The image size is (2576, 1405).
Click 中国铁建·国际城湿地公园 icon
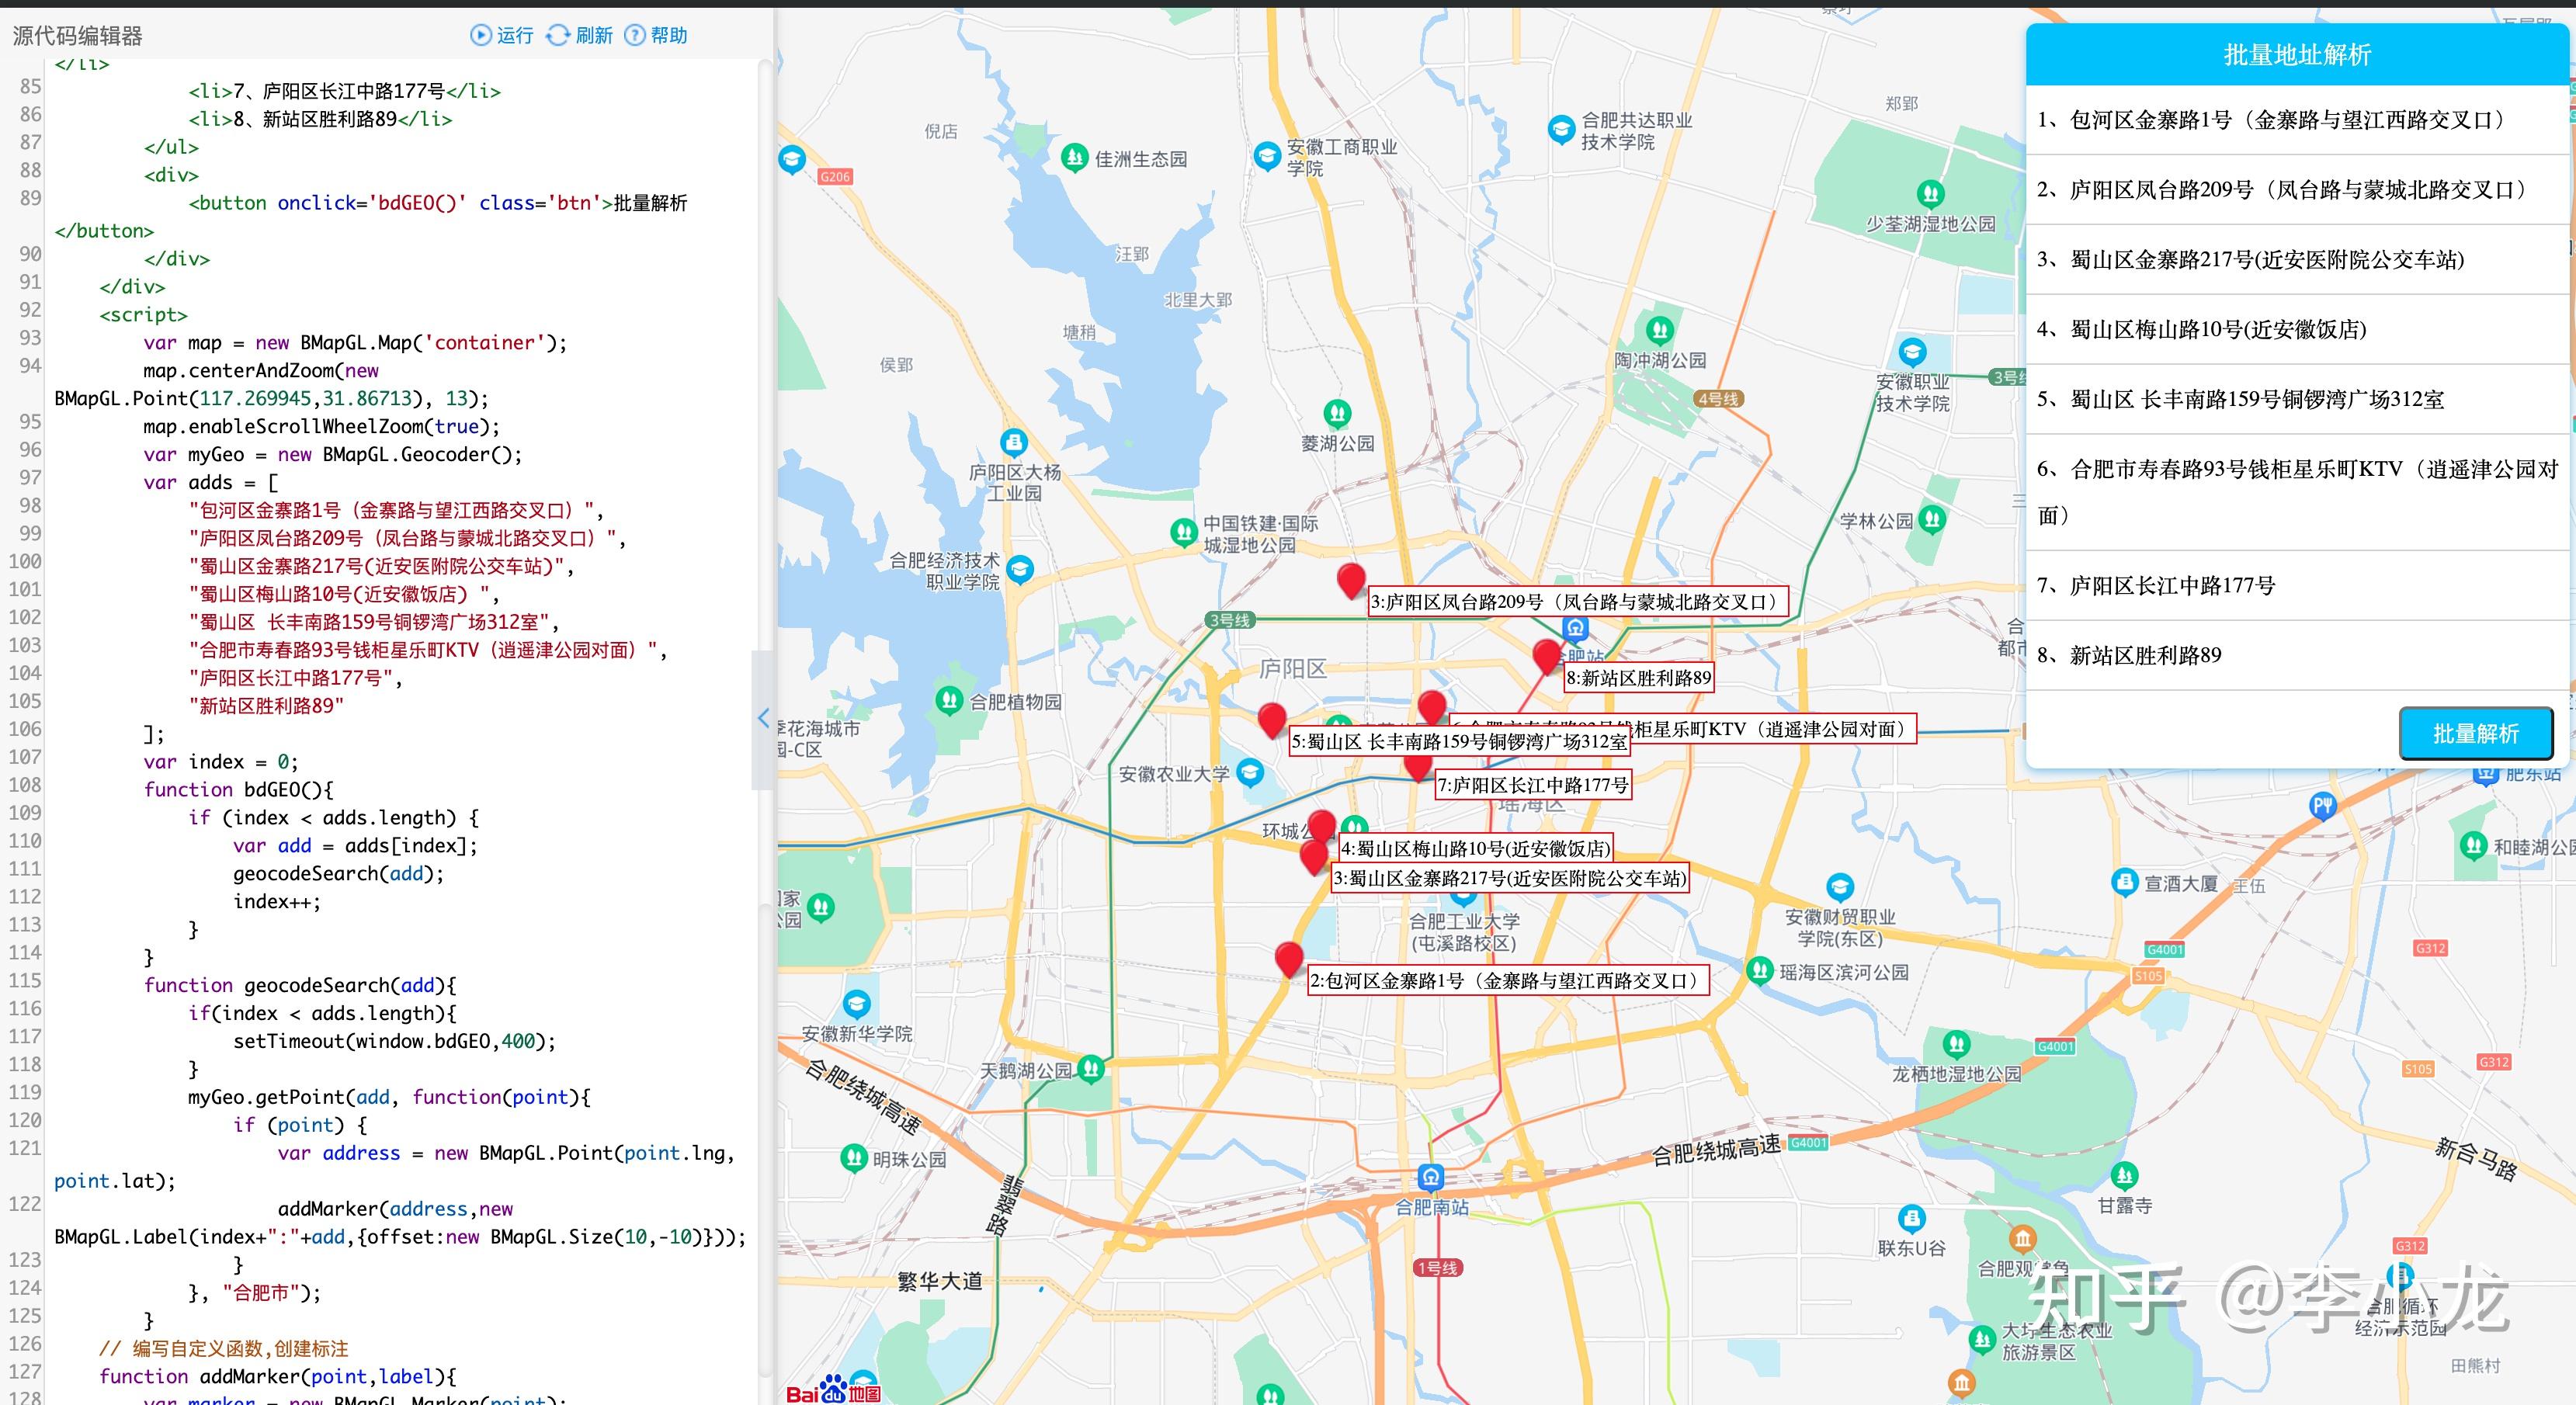coord(1184,532)
